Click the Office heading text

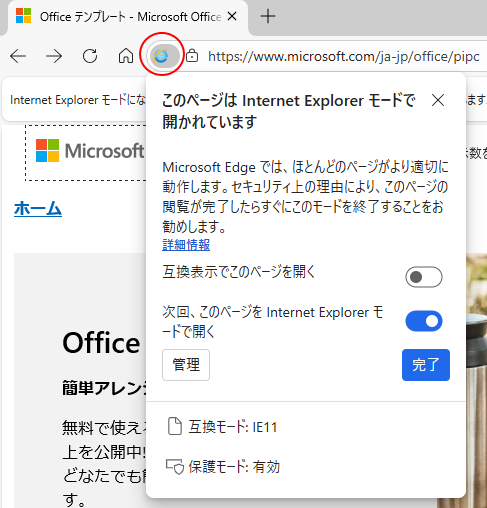pyautogui.click(x=101, y=343)
